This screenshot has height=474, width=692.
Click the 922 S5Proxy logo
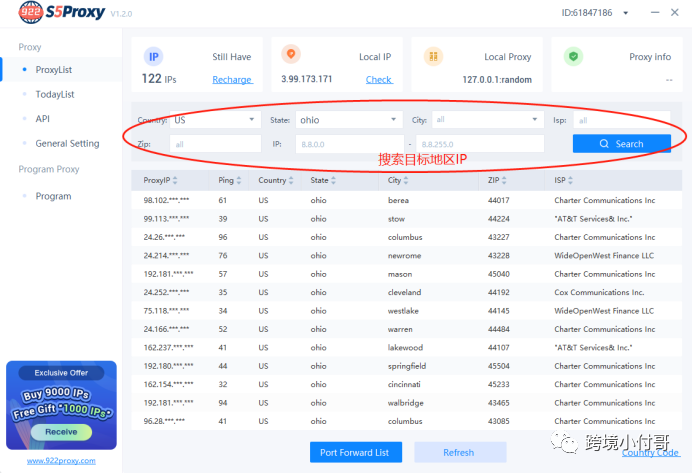click(x=62, y=12)
